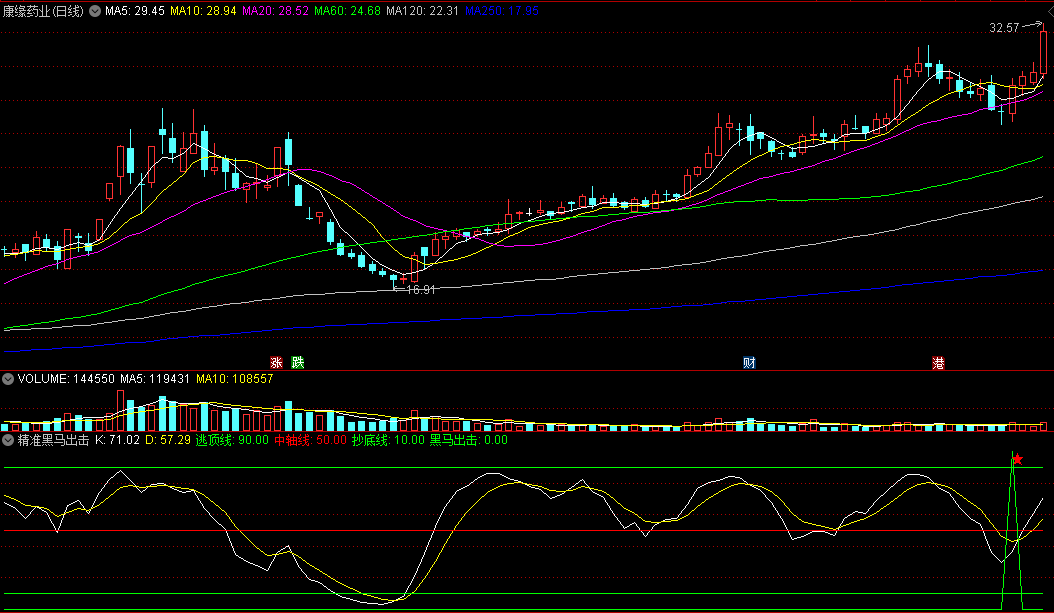Click the 16.91 low price label
Image resolution: width=1054 pixels, height=613 pixels.
click(421, 290)
